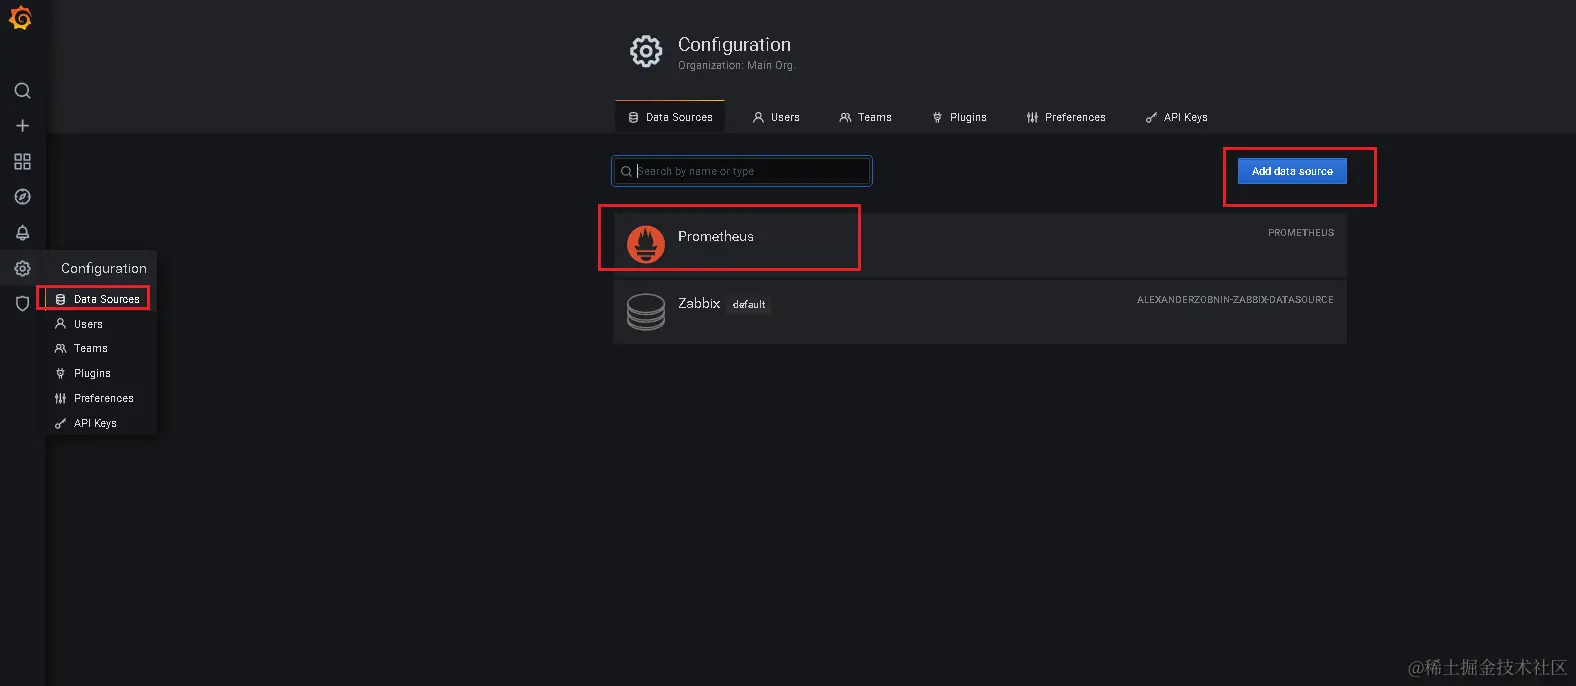Open the Grafana logo home

click(x=21, y=17)
